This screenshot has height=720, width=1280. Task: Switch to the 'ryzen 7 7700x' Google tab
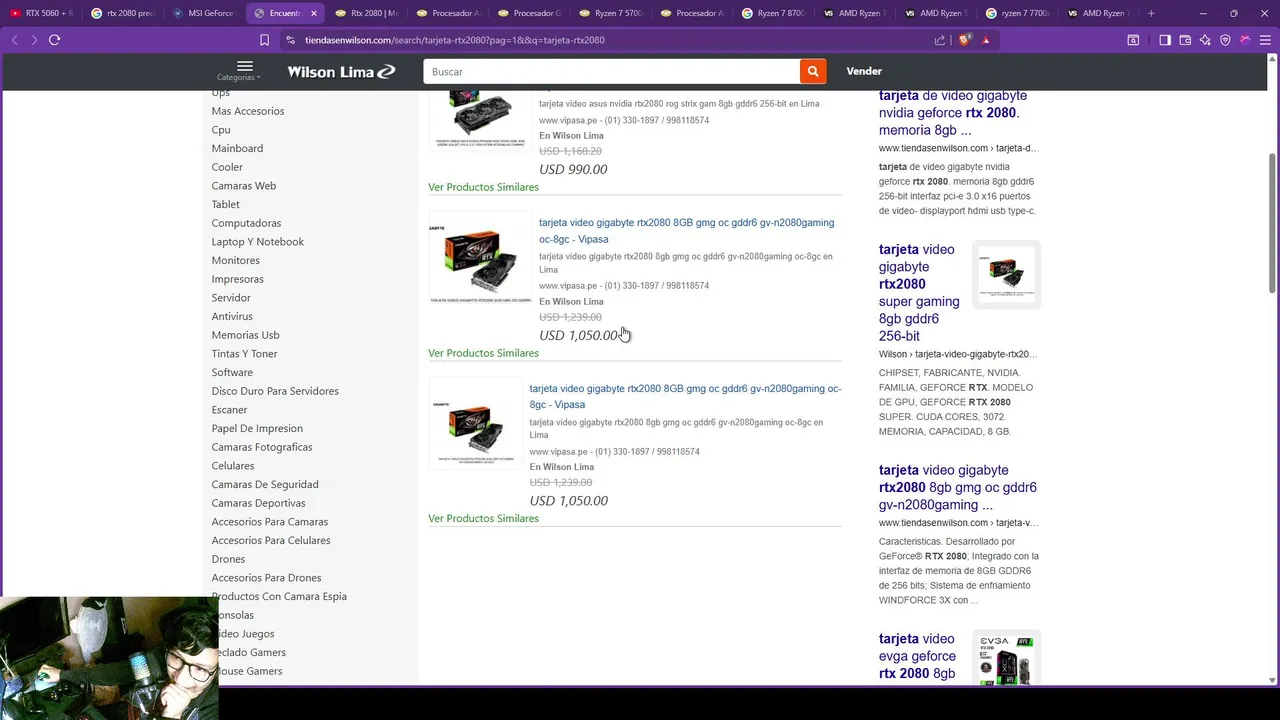pos(1018,13)
